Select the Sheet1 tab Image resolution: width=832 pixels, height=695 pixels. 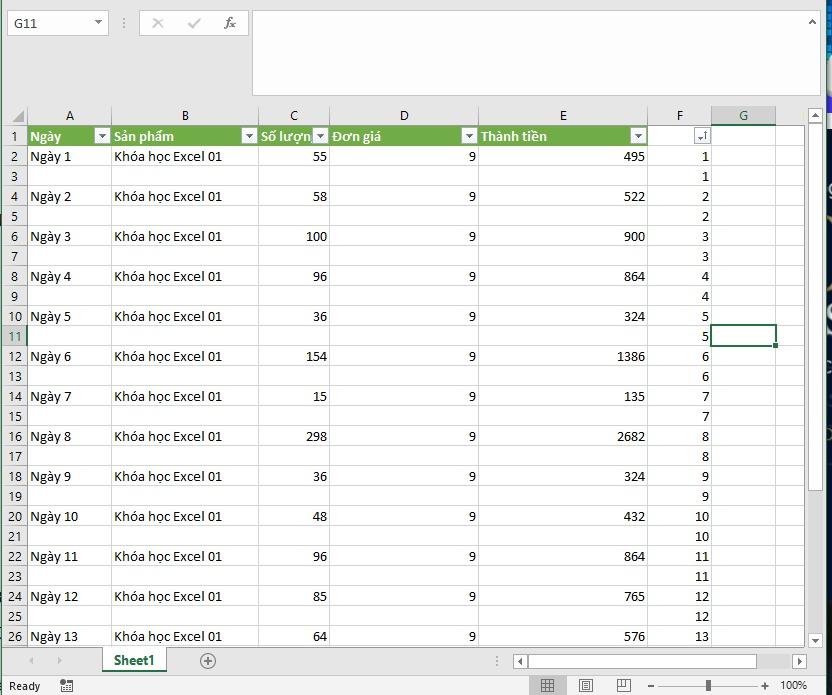[134, 660]
